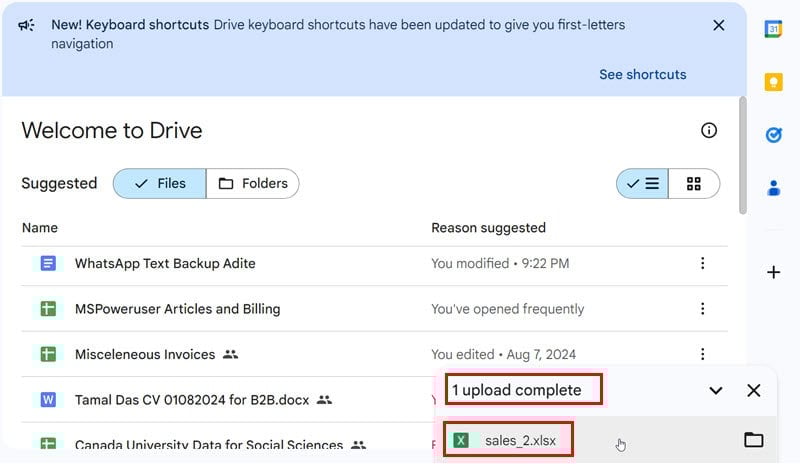The width and height of the screenshot is (800, 464).
Task: Click the Docs icon of WhatsApp Text Backup
Action: (48, 263)
